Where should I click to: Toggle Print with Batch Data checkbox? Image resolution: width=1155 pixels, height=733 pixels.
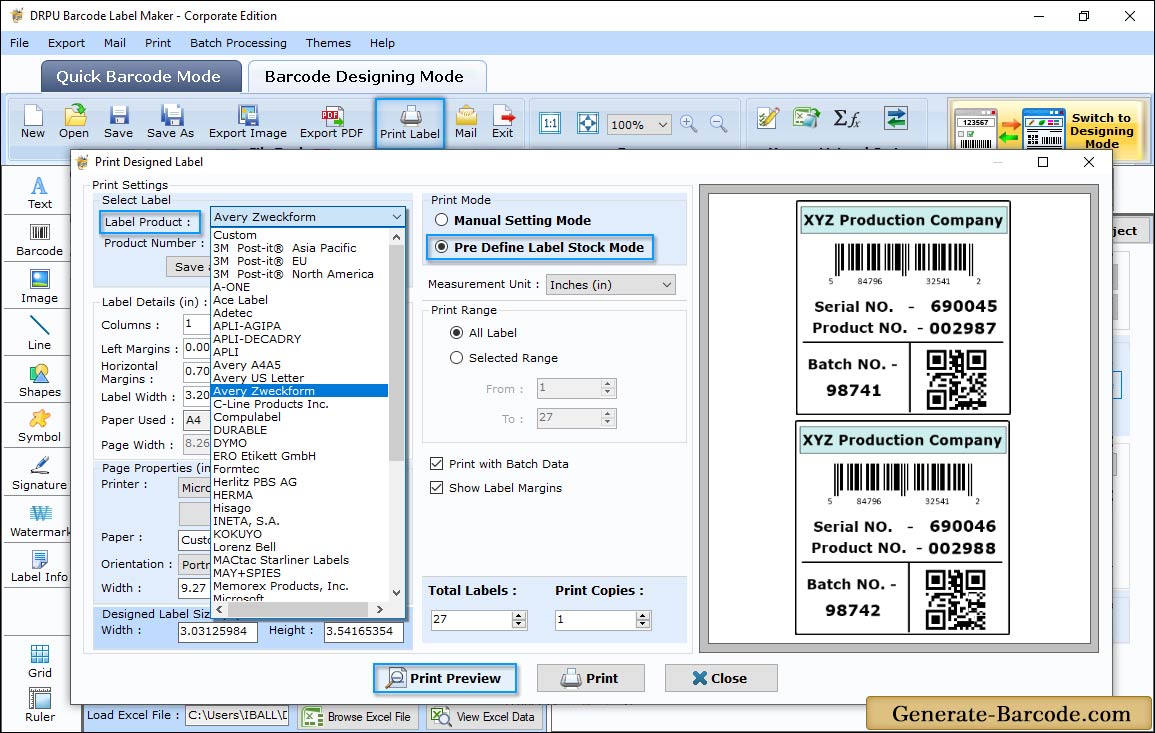437,463
